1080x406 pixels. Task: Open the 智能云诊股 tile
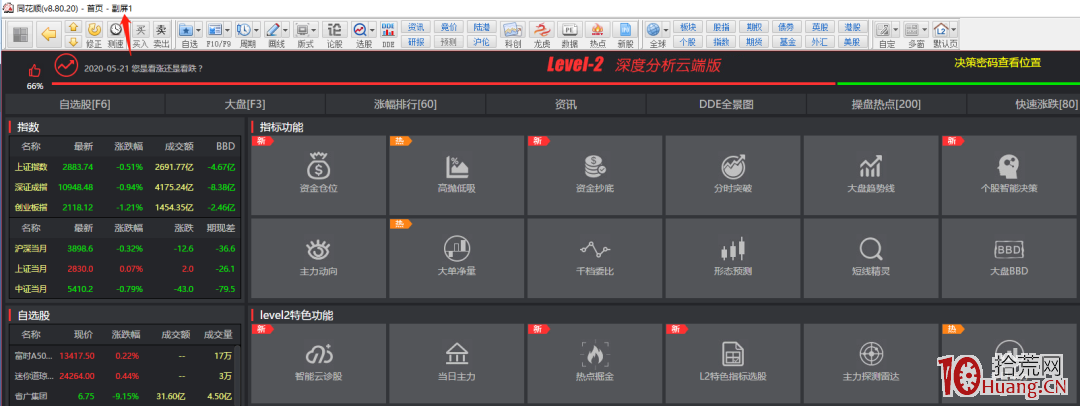click(319, 364)
